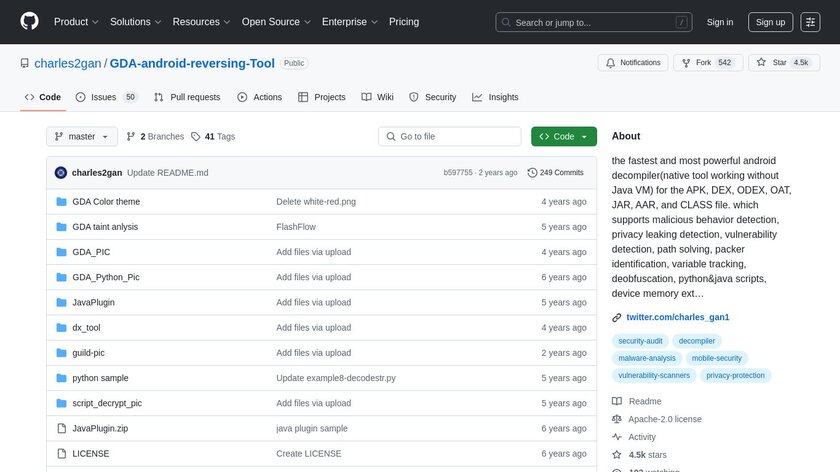Expand the master branch dropdown
The width and height of the screenshot is (840, 472).
click(x=82, y=137)
